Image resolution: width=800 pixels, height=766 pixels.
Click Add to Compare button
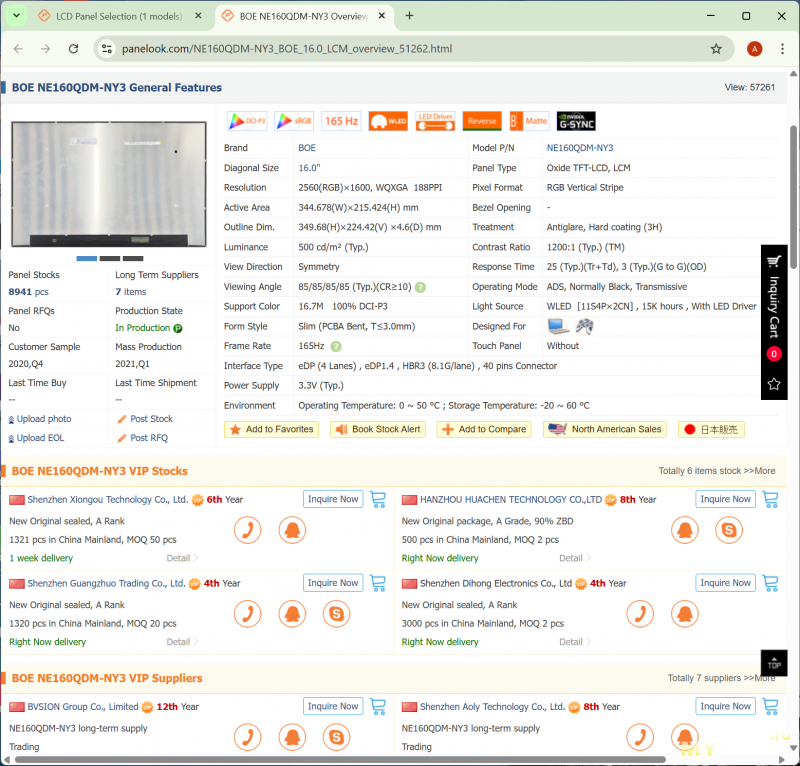[x=484, y=430]
